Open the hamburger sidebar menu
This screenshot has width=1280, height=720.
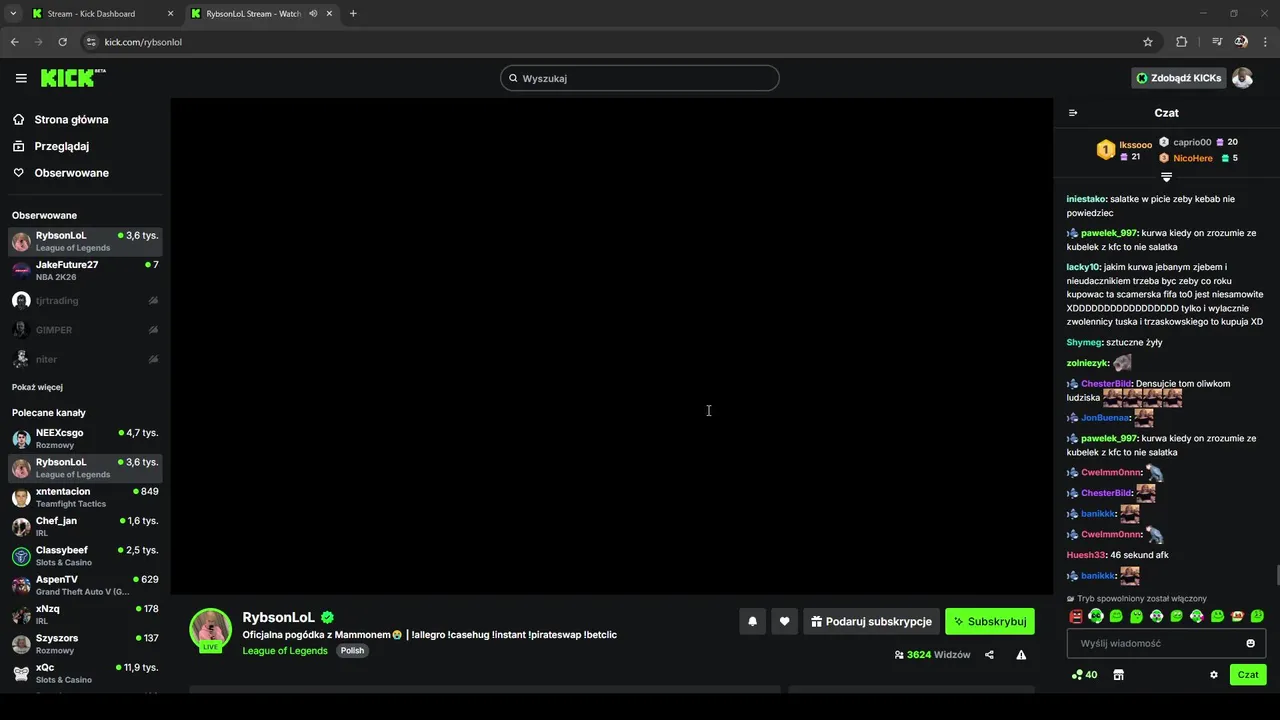pyautogui.click(x=21, y=78)
